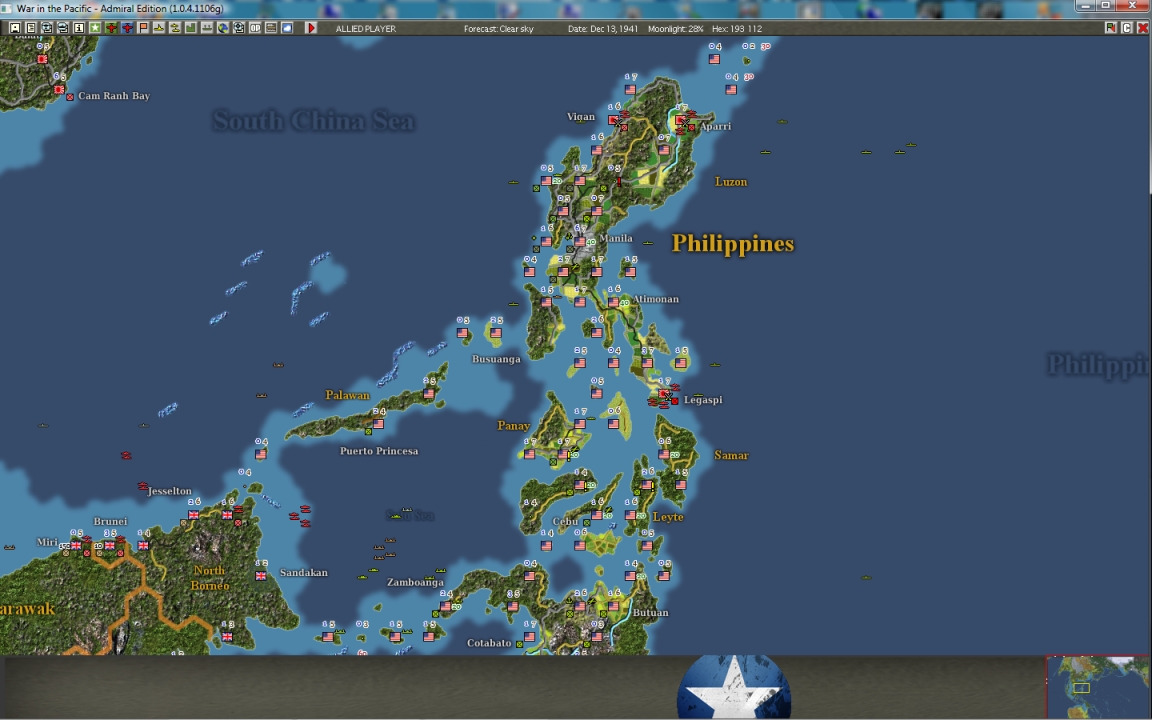
Task: Click the 'Brunei' map label
Action: pos(110,522)
